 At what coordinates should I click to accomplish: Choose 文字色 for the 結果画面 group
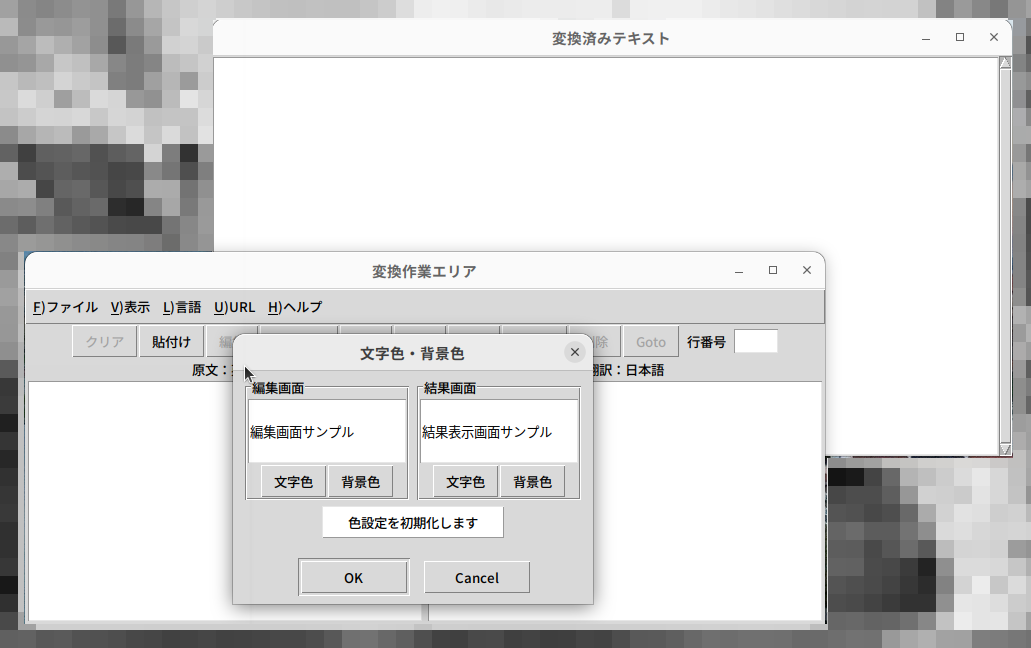466,482
